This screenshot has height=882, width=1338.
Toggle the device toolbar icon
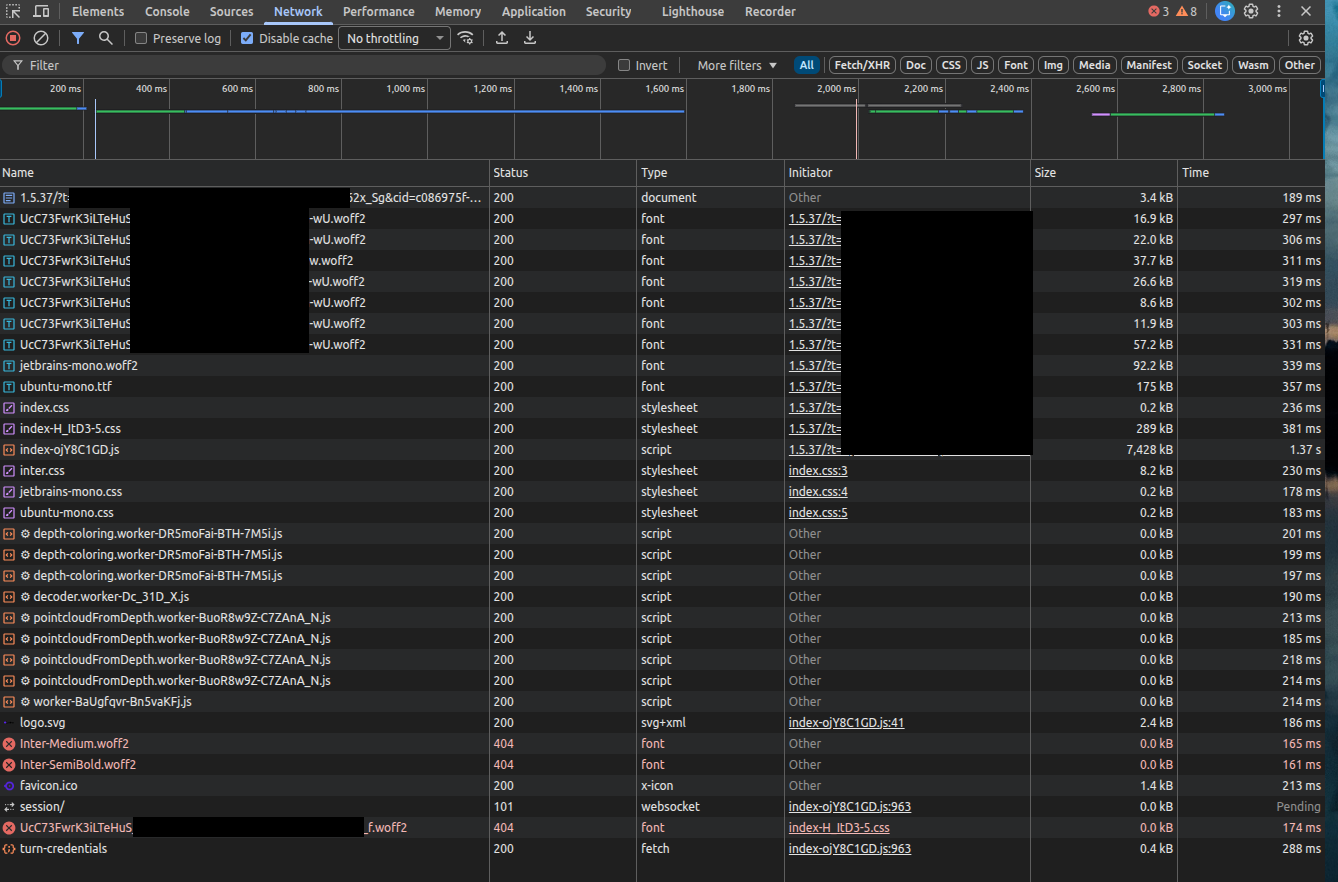tap(41, 11)
